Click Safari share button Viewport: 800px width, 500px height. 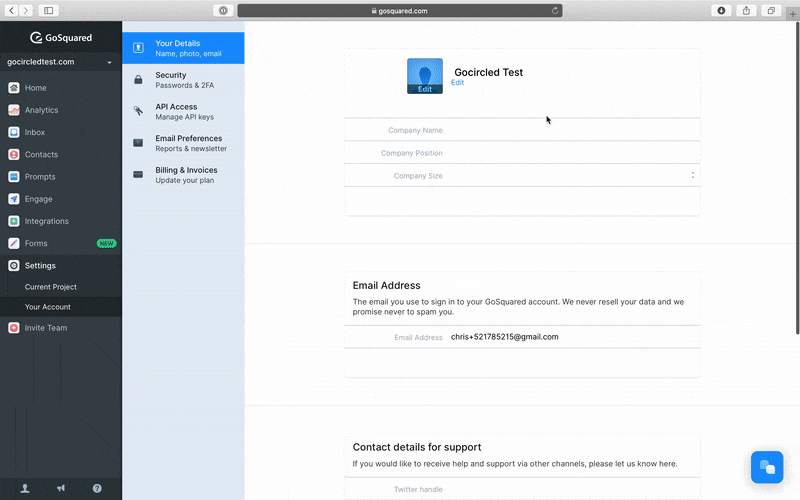click(746, 10)
